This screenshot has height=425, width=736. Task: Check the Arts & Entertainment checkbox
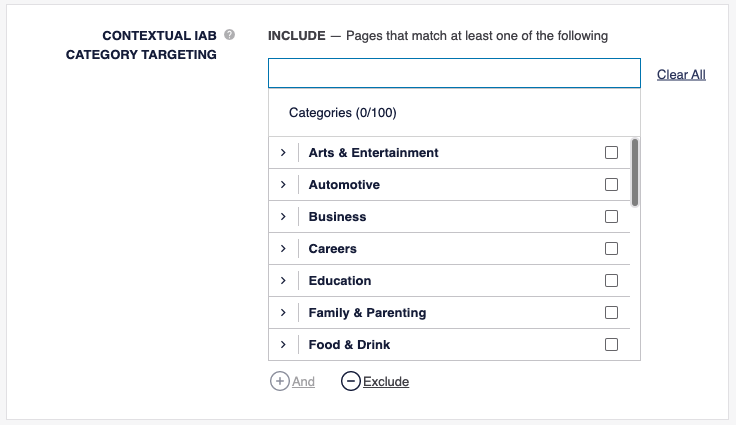click(611, 153)
